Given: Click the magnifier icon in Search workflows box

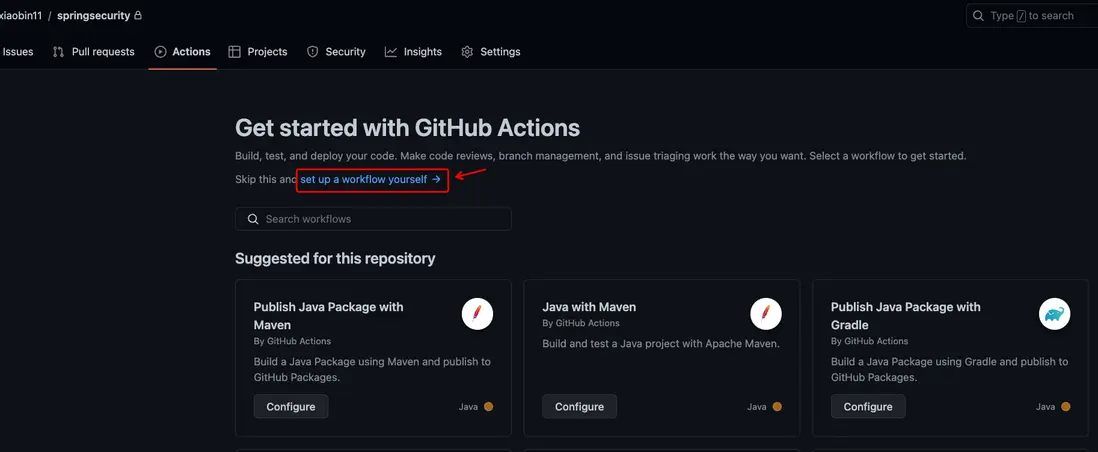Looking at the screenshot, I should [x=250, y=219].
